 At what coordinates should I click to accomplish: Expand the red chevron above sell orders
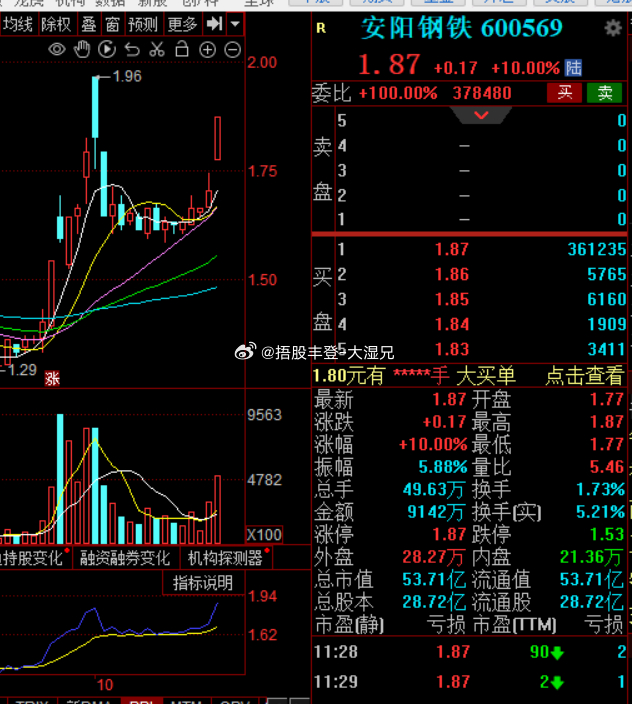click(x=481, y=115)
